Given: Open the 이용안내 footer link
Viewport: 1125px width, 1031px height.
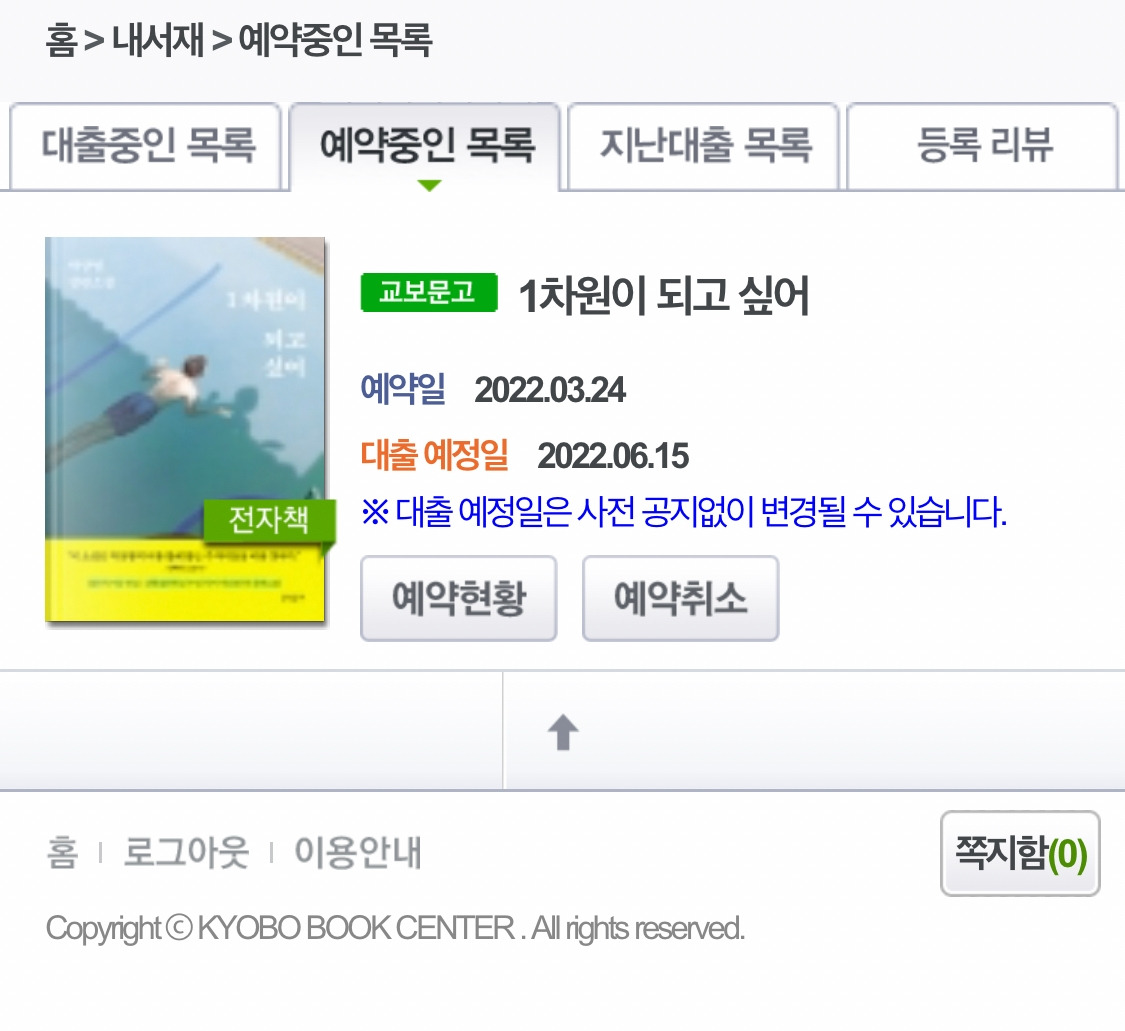Looking at the screenshot, I should pos(358,853).
